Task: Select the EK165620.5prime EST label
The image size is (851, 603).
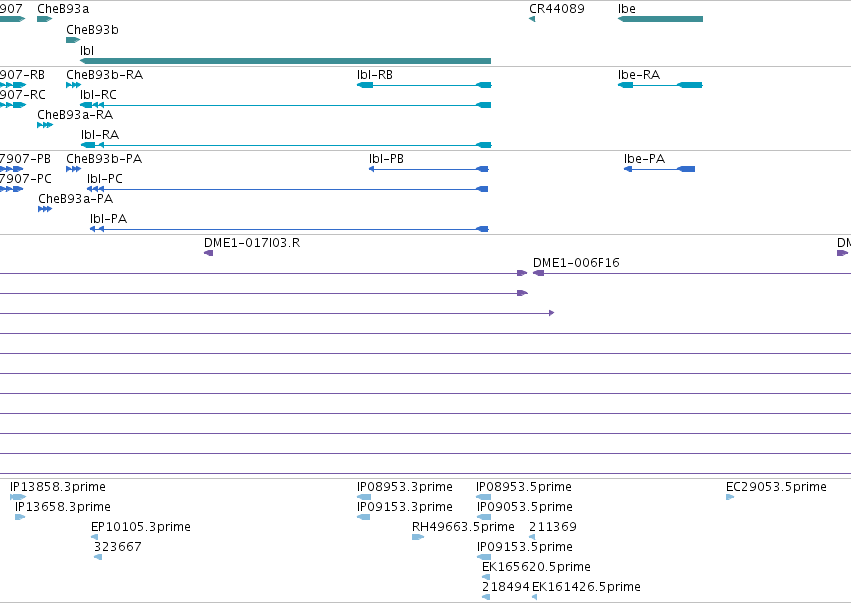Action: [x=536, y=567]
